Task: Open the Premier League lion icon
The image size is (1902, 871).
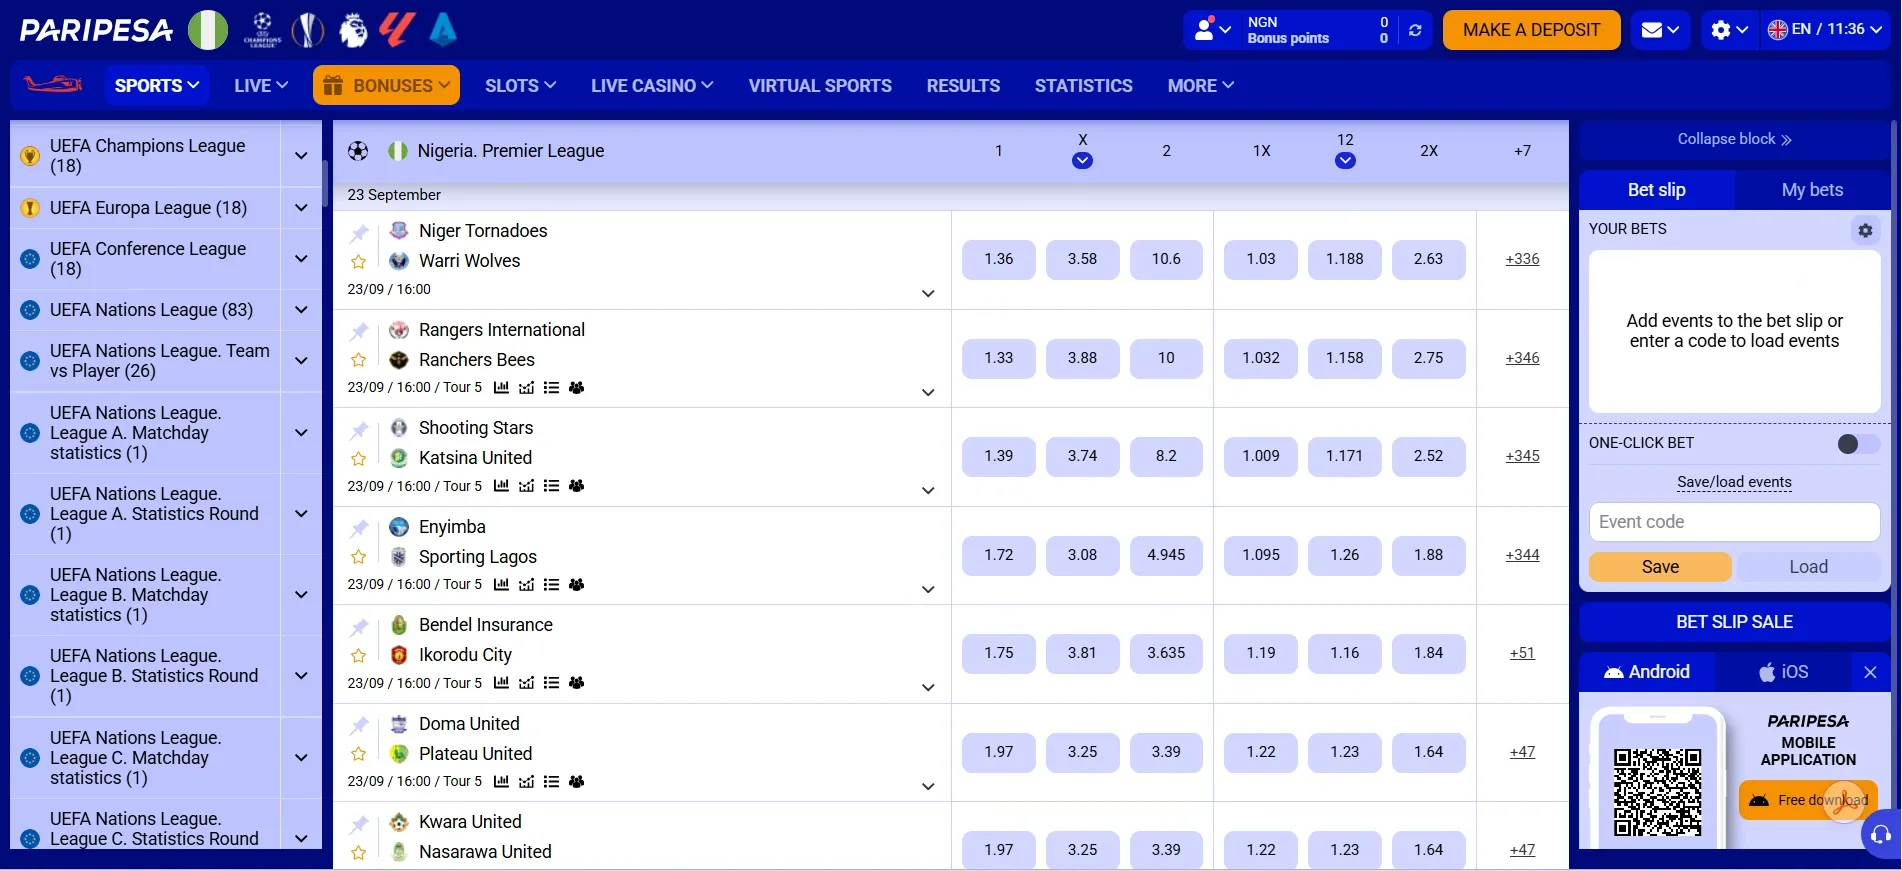Action: 352,30
